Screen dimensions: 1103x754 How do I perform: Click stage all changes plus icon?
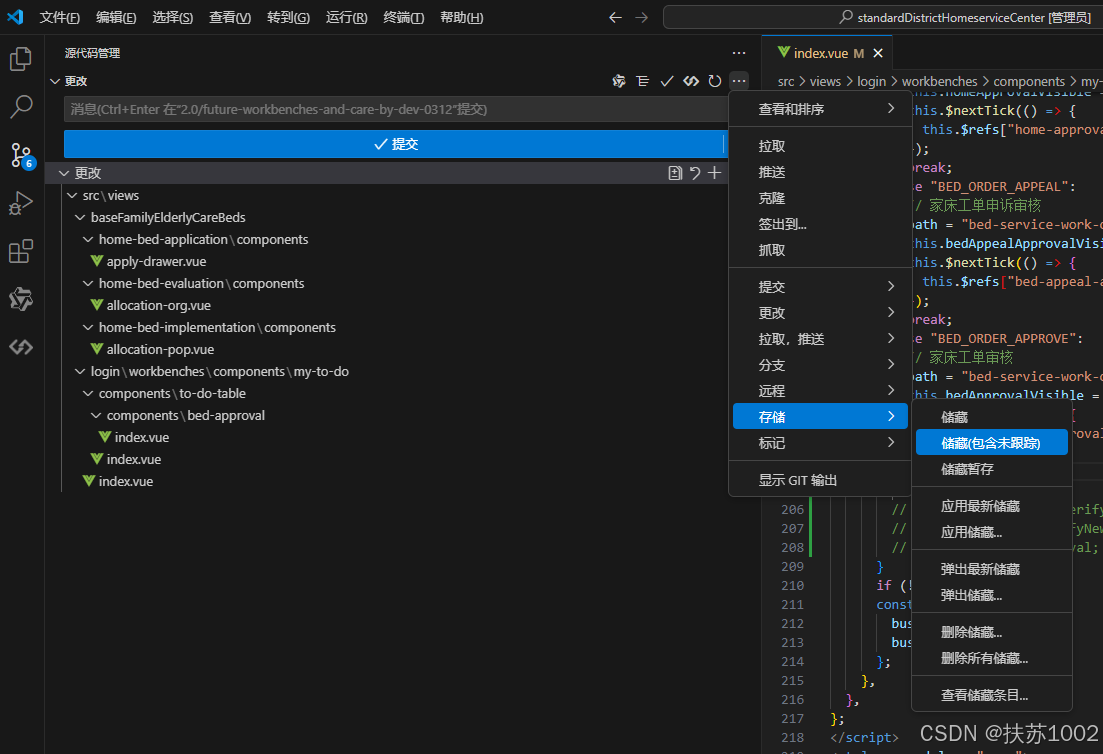pyautogui.click(x=715, y=173)
